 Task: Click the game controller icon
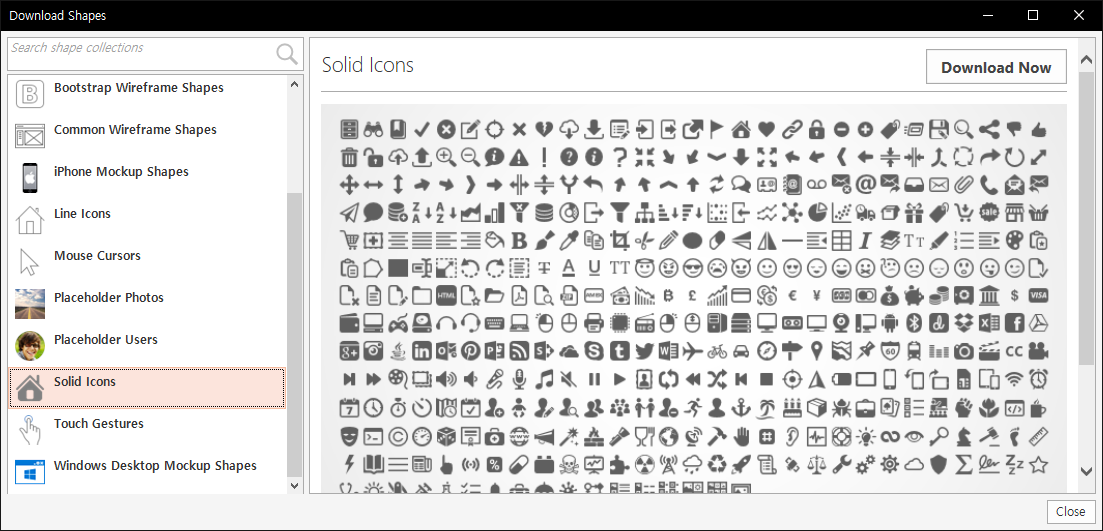pos(397,324)
